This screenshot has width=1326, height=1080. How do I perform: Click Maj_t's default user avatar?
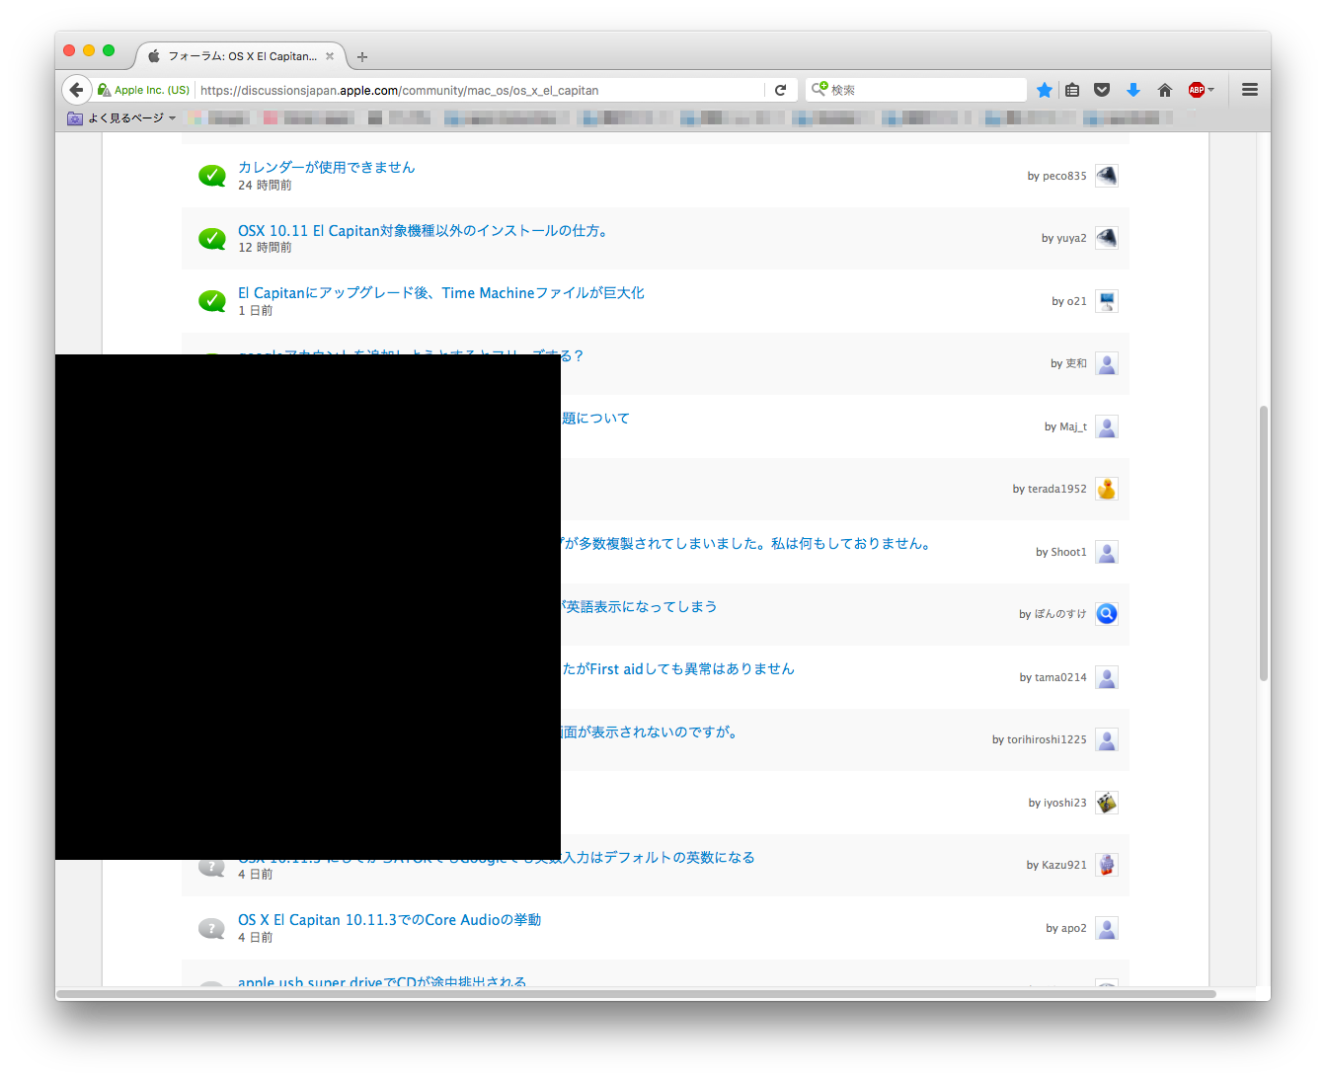click(1106, 427)
